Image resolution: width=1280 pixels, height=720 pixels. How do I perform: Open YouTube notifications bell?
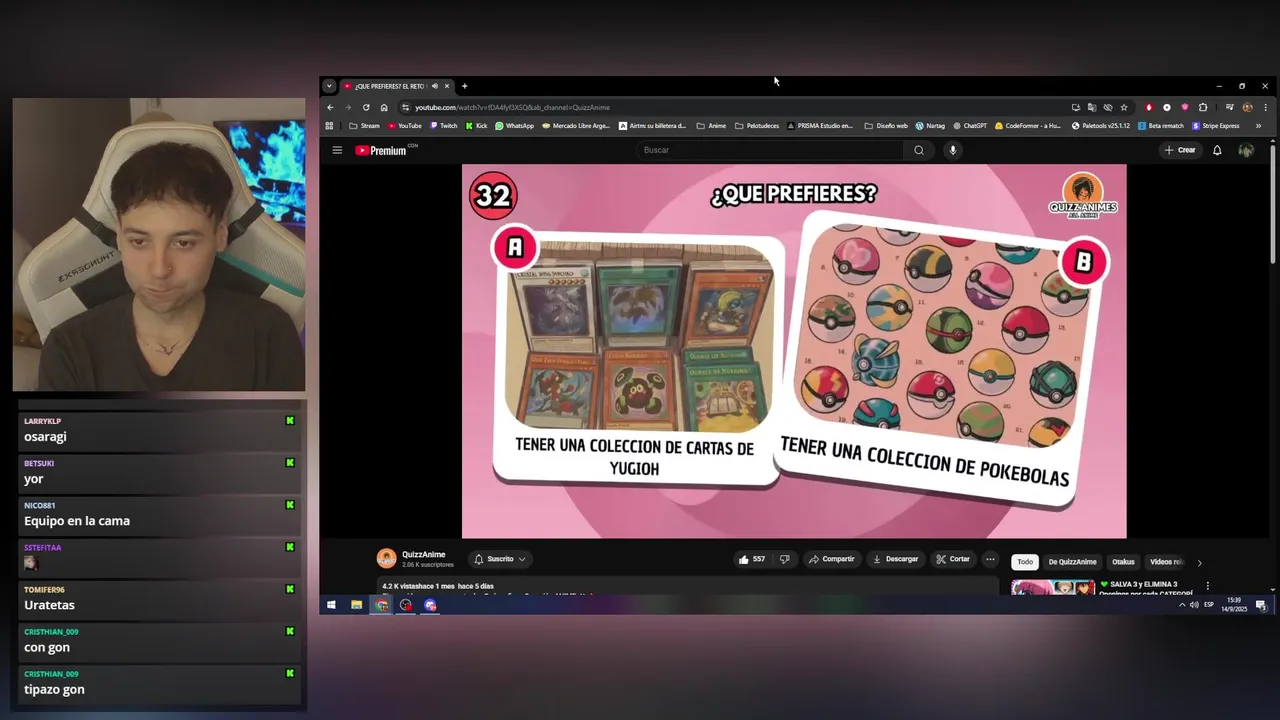point(1217,150)
